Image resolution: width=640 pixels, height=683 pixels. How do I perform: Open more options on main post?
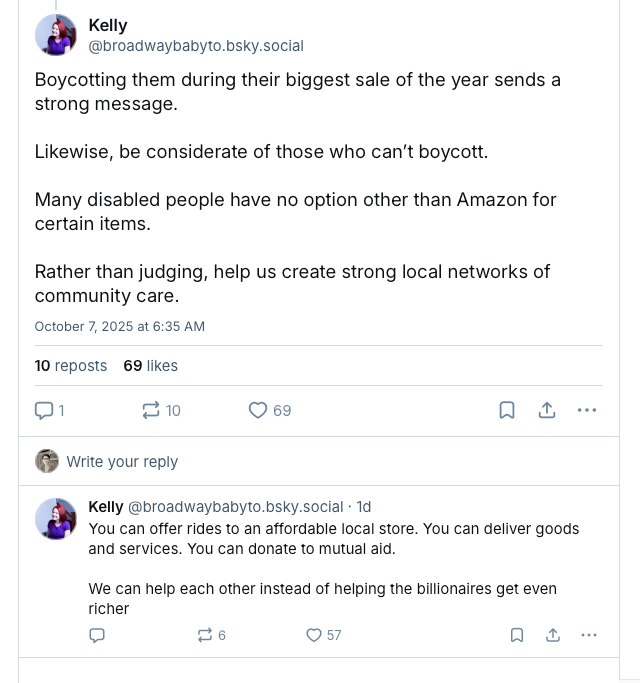point(587,410)
